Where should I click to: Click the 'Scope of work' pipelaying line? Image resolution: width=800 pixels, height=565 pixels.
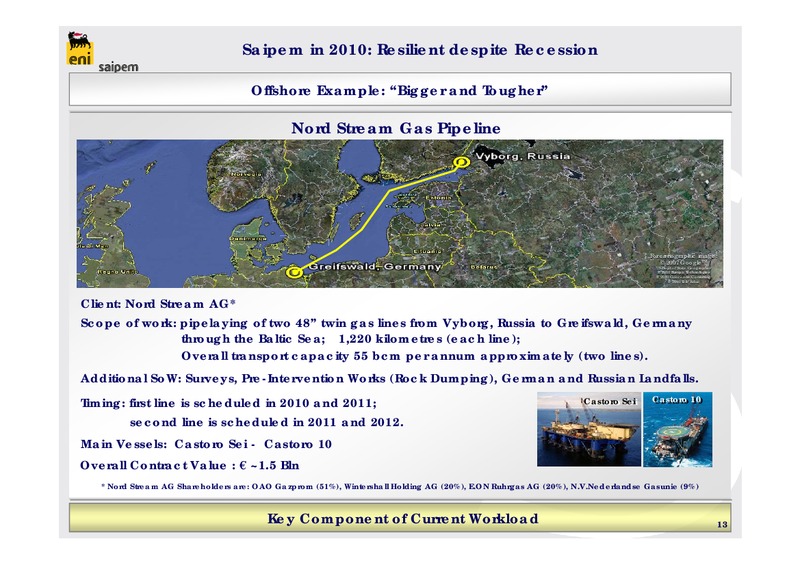click(x=386, y=323)
